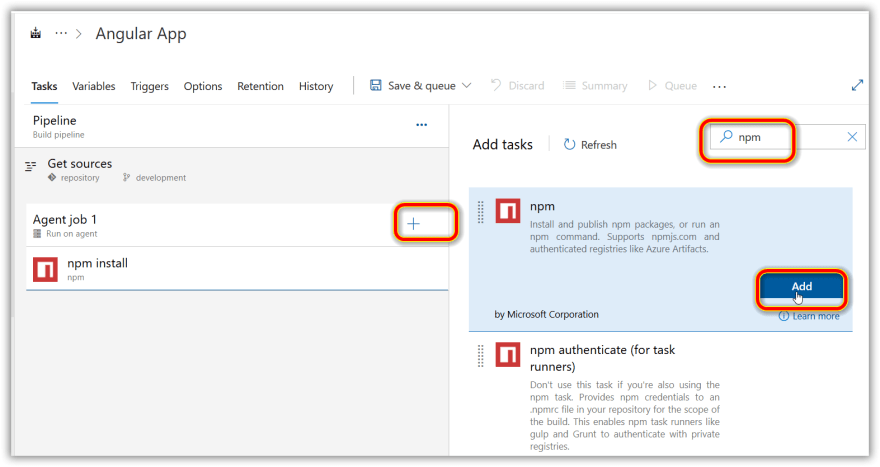Click the Save & queue floppy icon
The height and width of the screenshot is (467, 880).
(375, 85)
